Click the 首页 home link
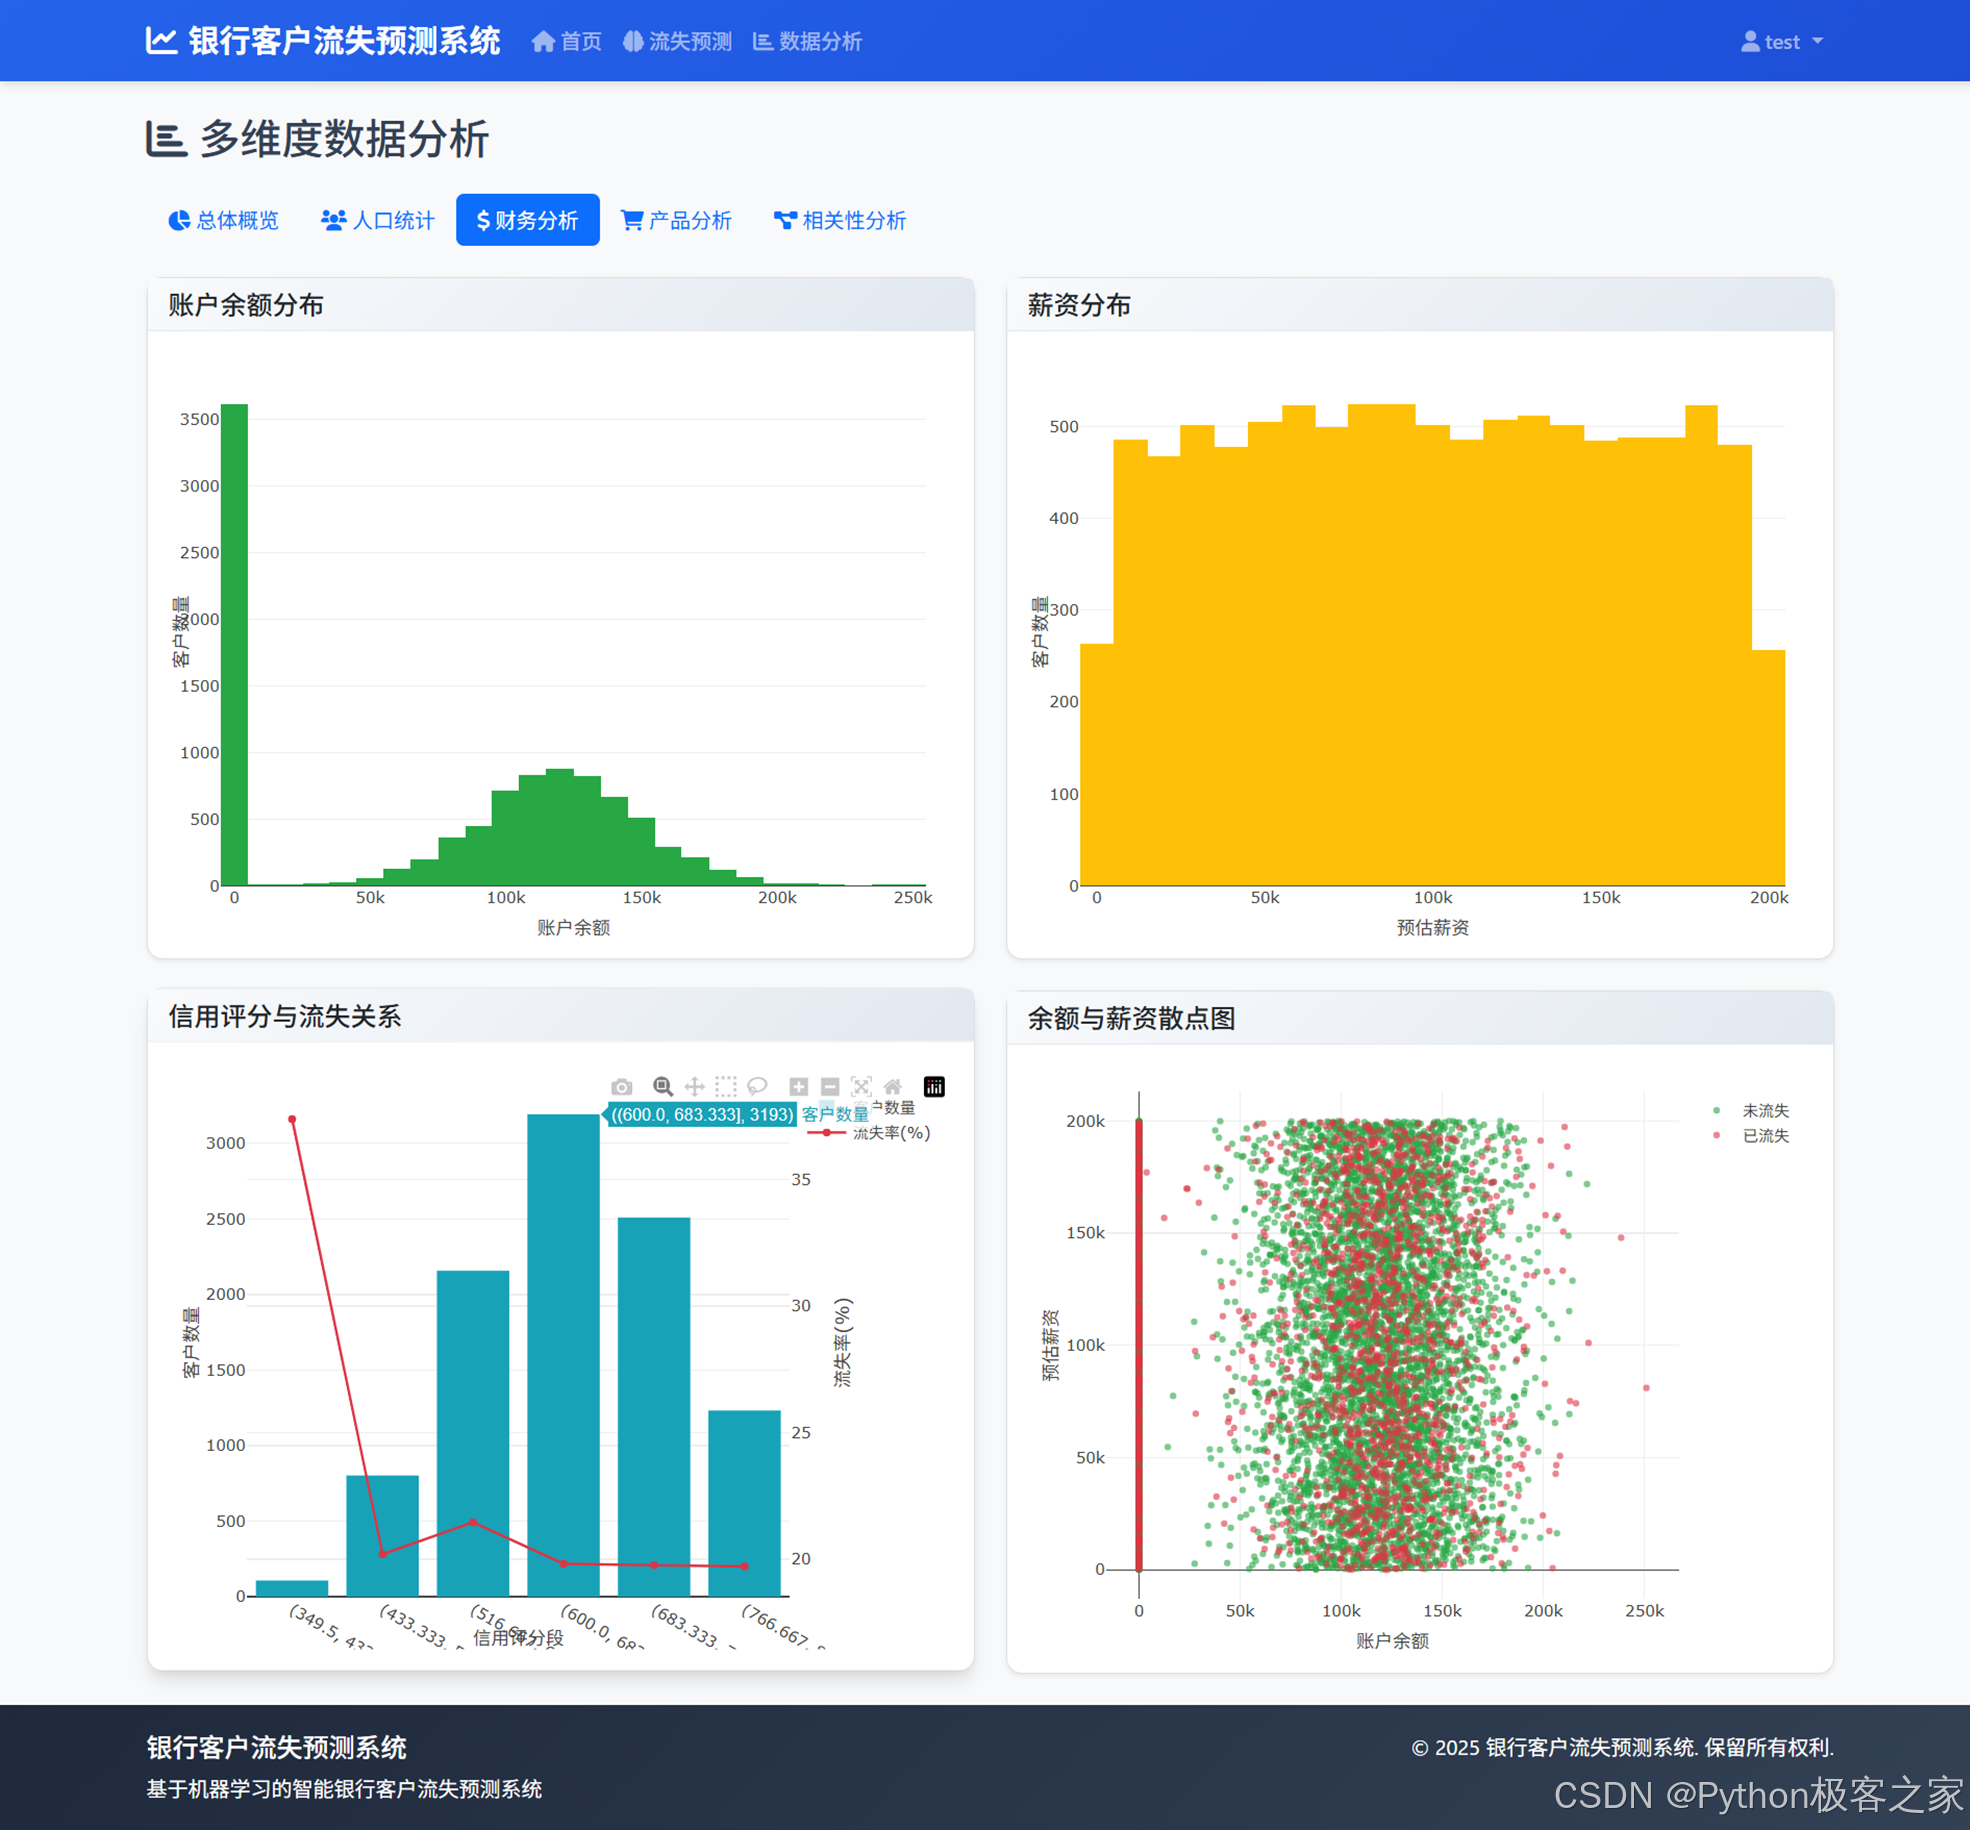1970x1830 pixels. coord(567,42)
